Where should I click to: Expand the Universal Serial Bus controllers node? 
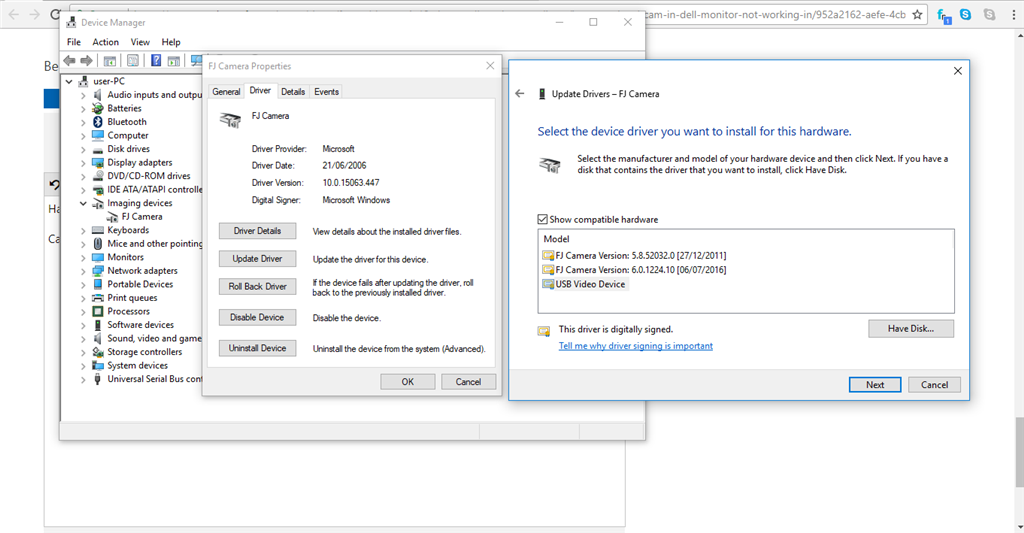83,380
